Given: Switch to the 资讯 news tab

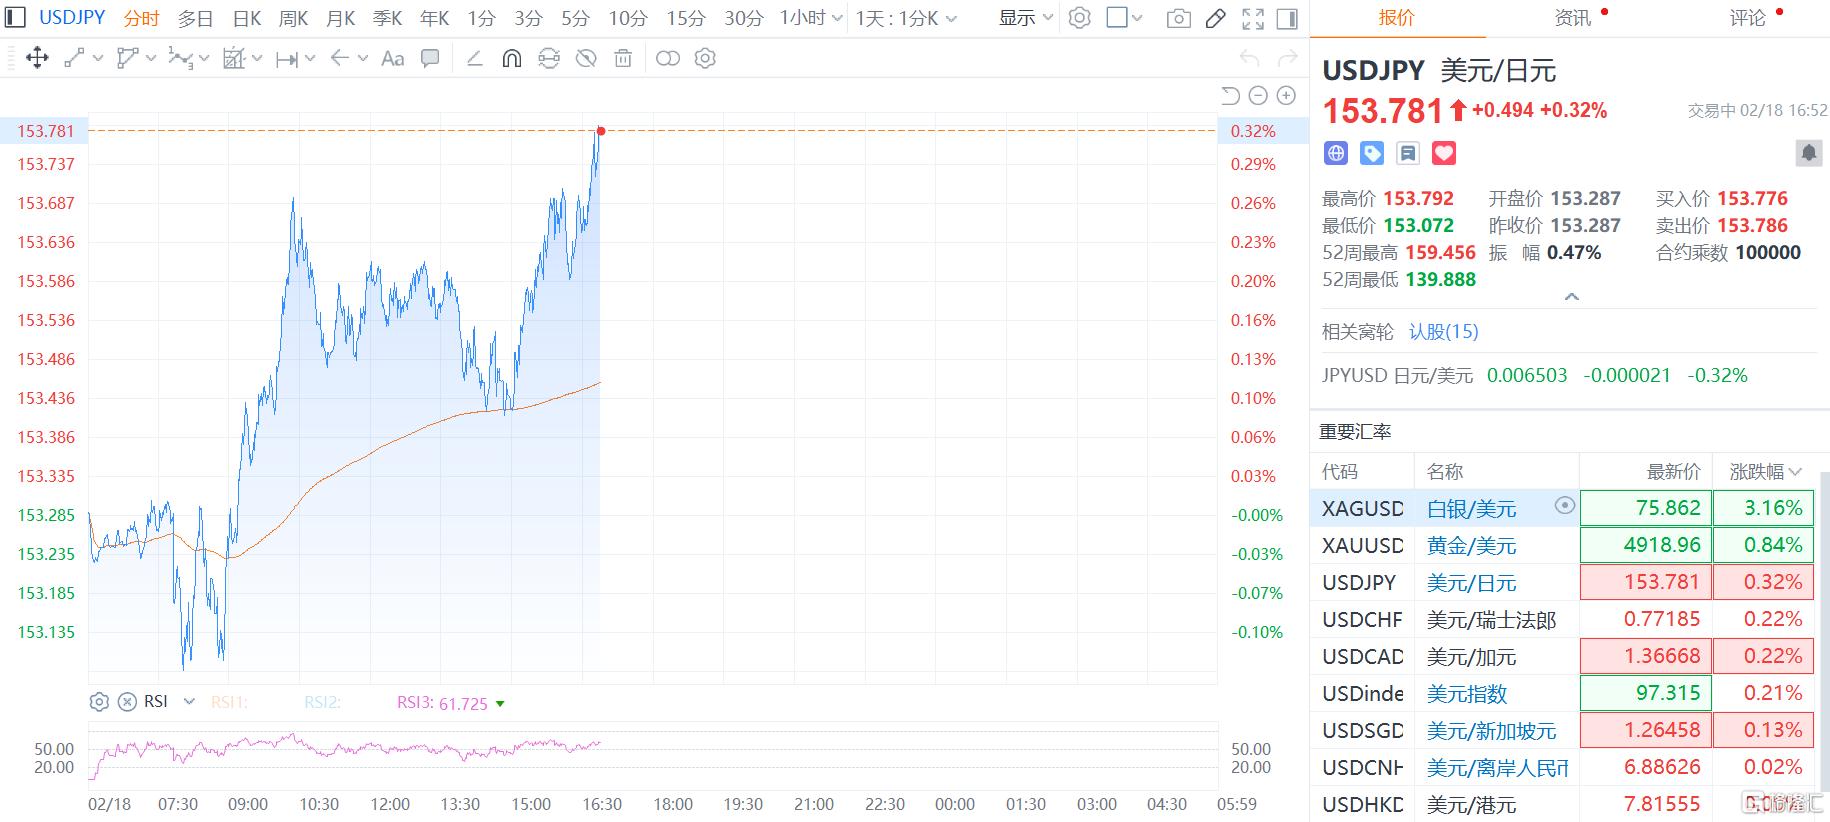Looking at the screenshot, I should click(1573, 18).
